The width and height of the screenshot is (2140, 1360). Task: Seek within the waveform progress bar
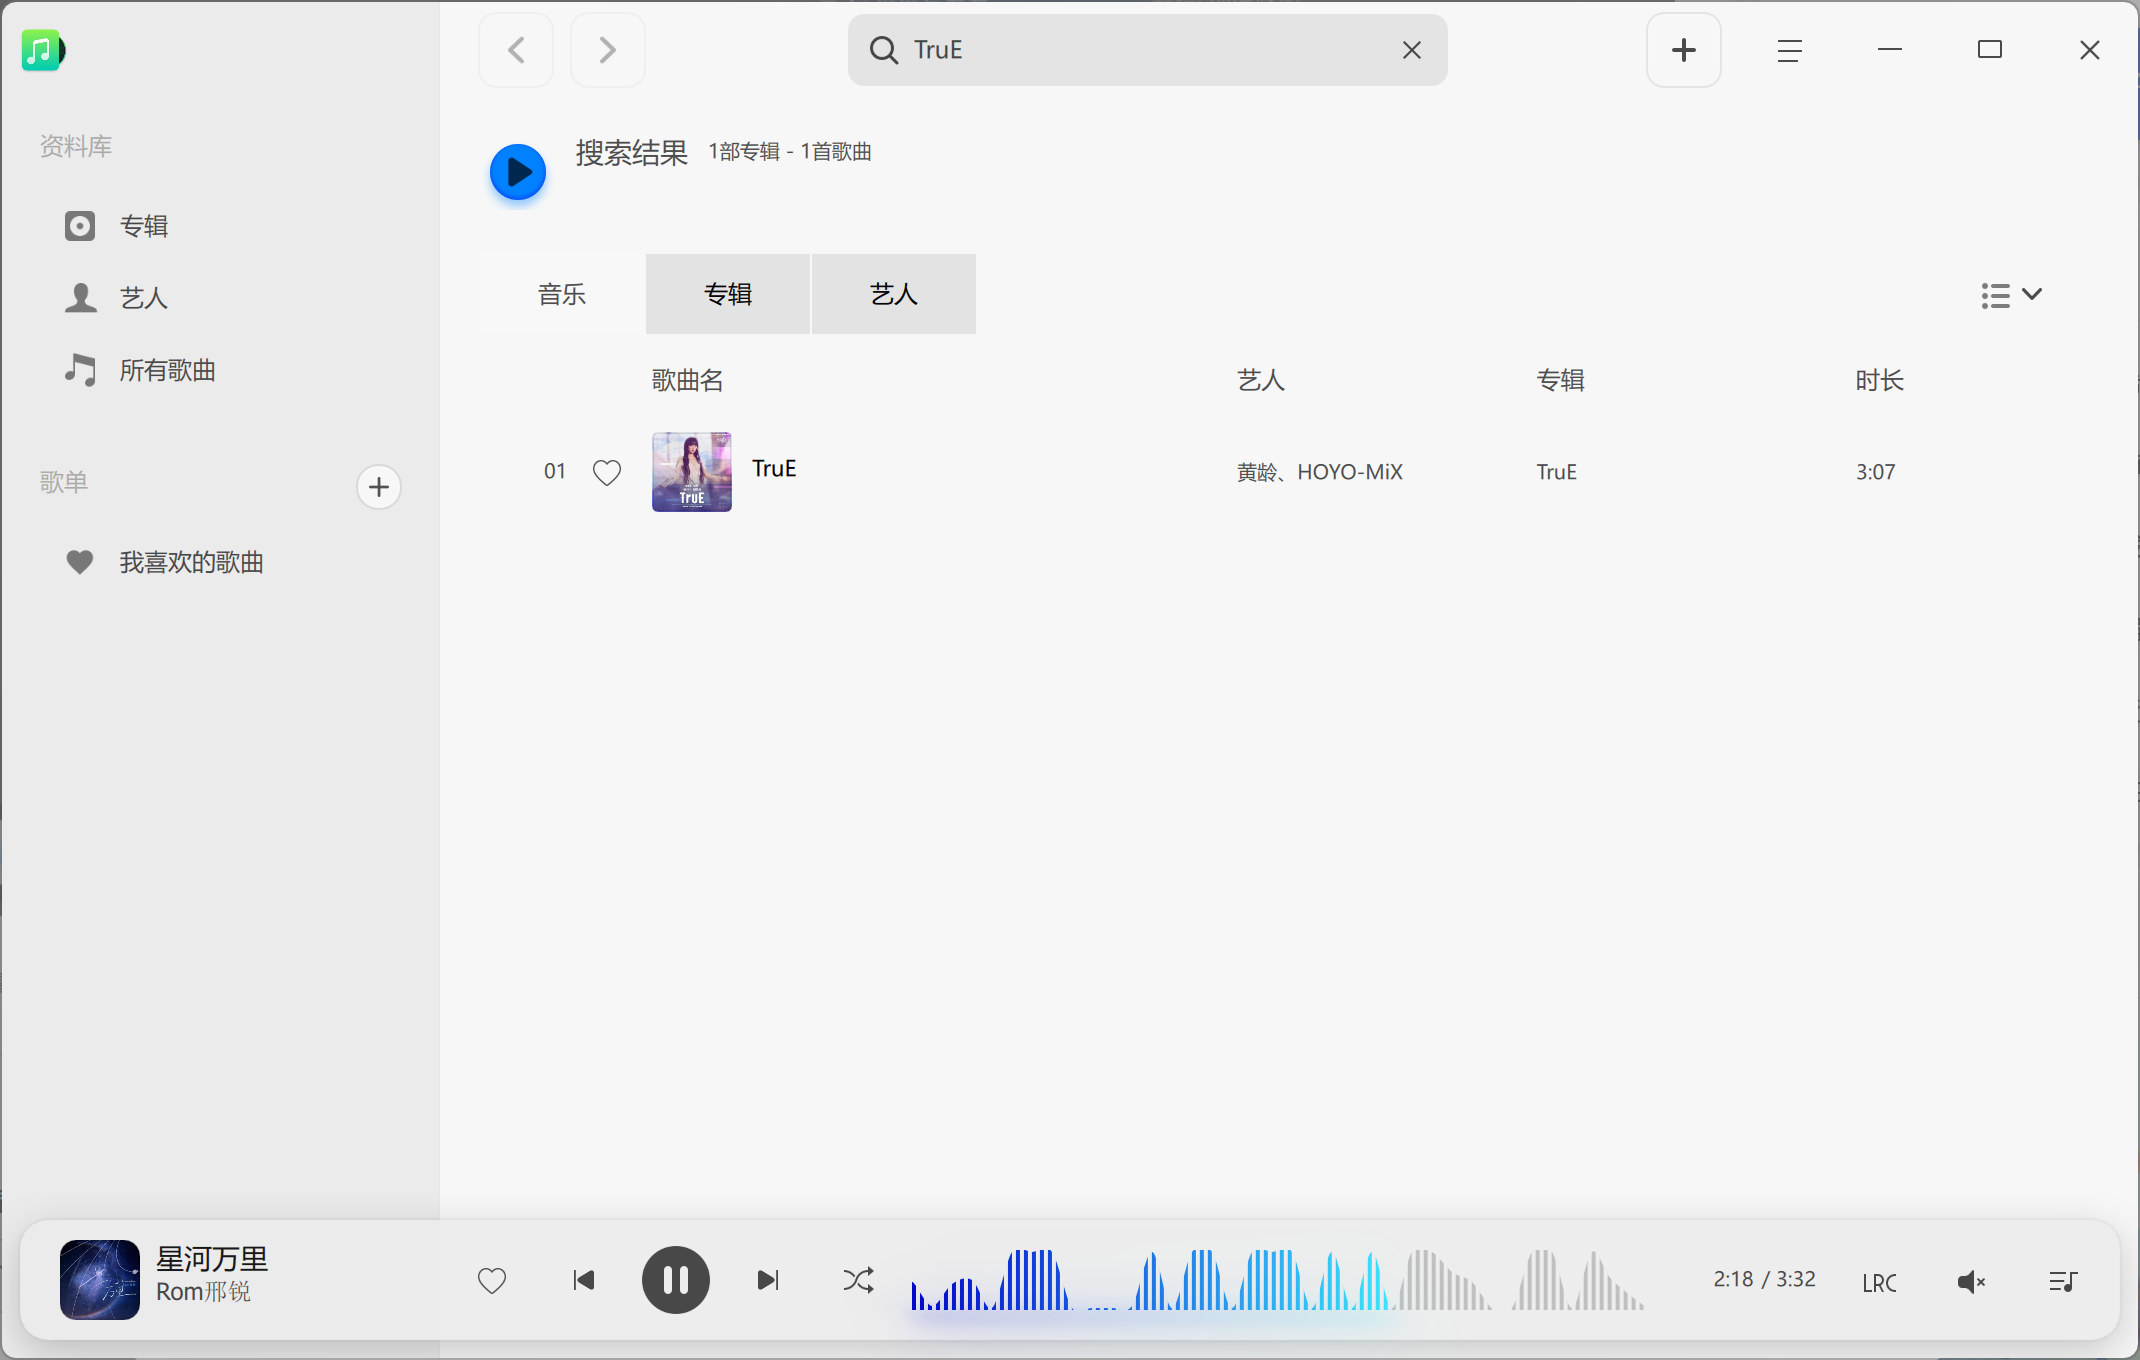pos(1278,1280)
